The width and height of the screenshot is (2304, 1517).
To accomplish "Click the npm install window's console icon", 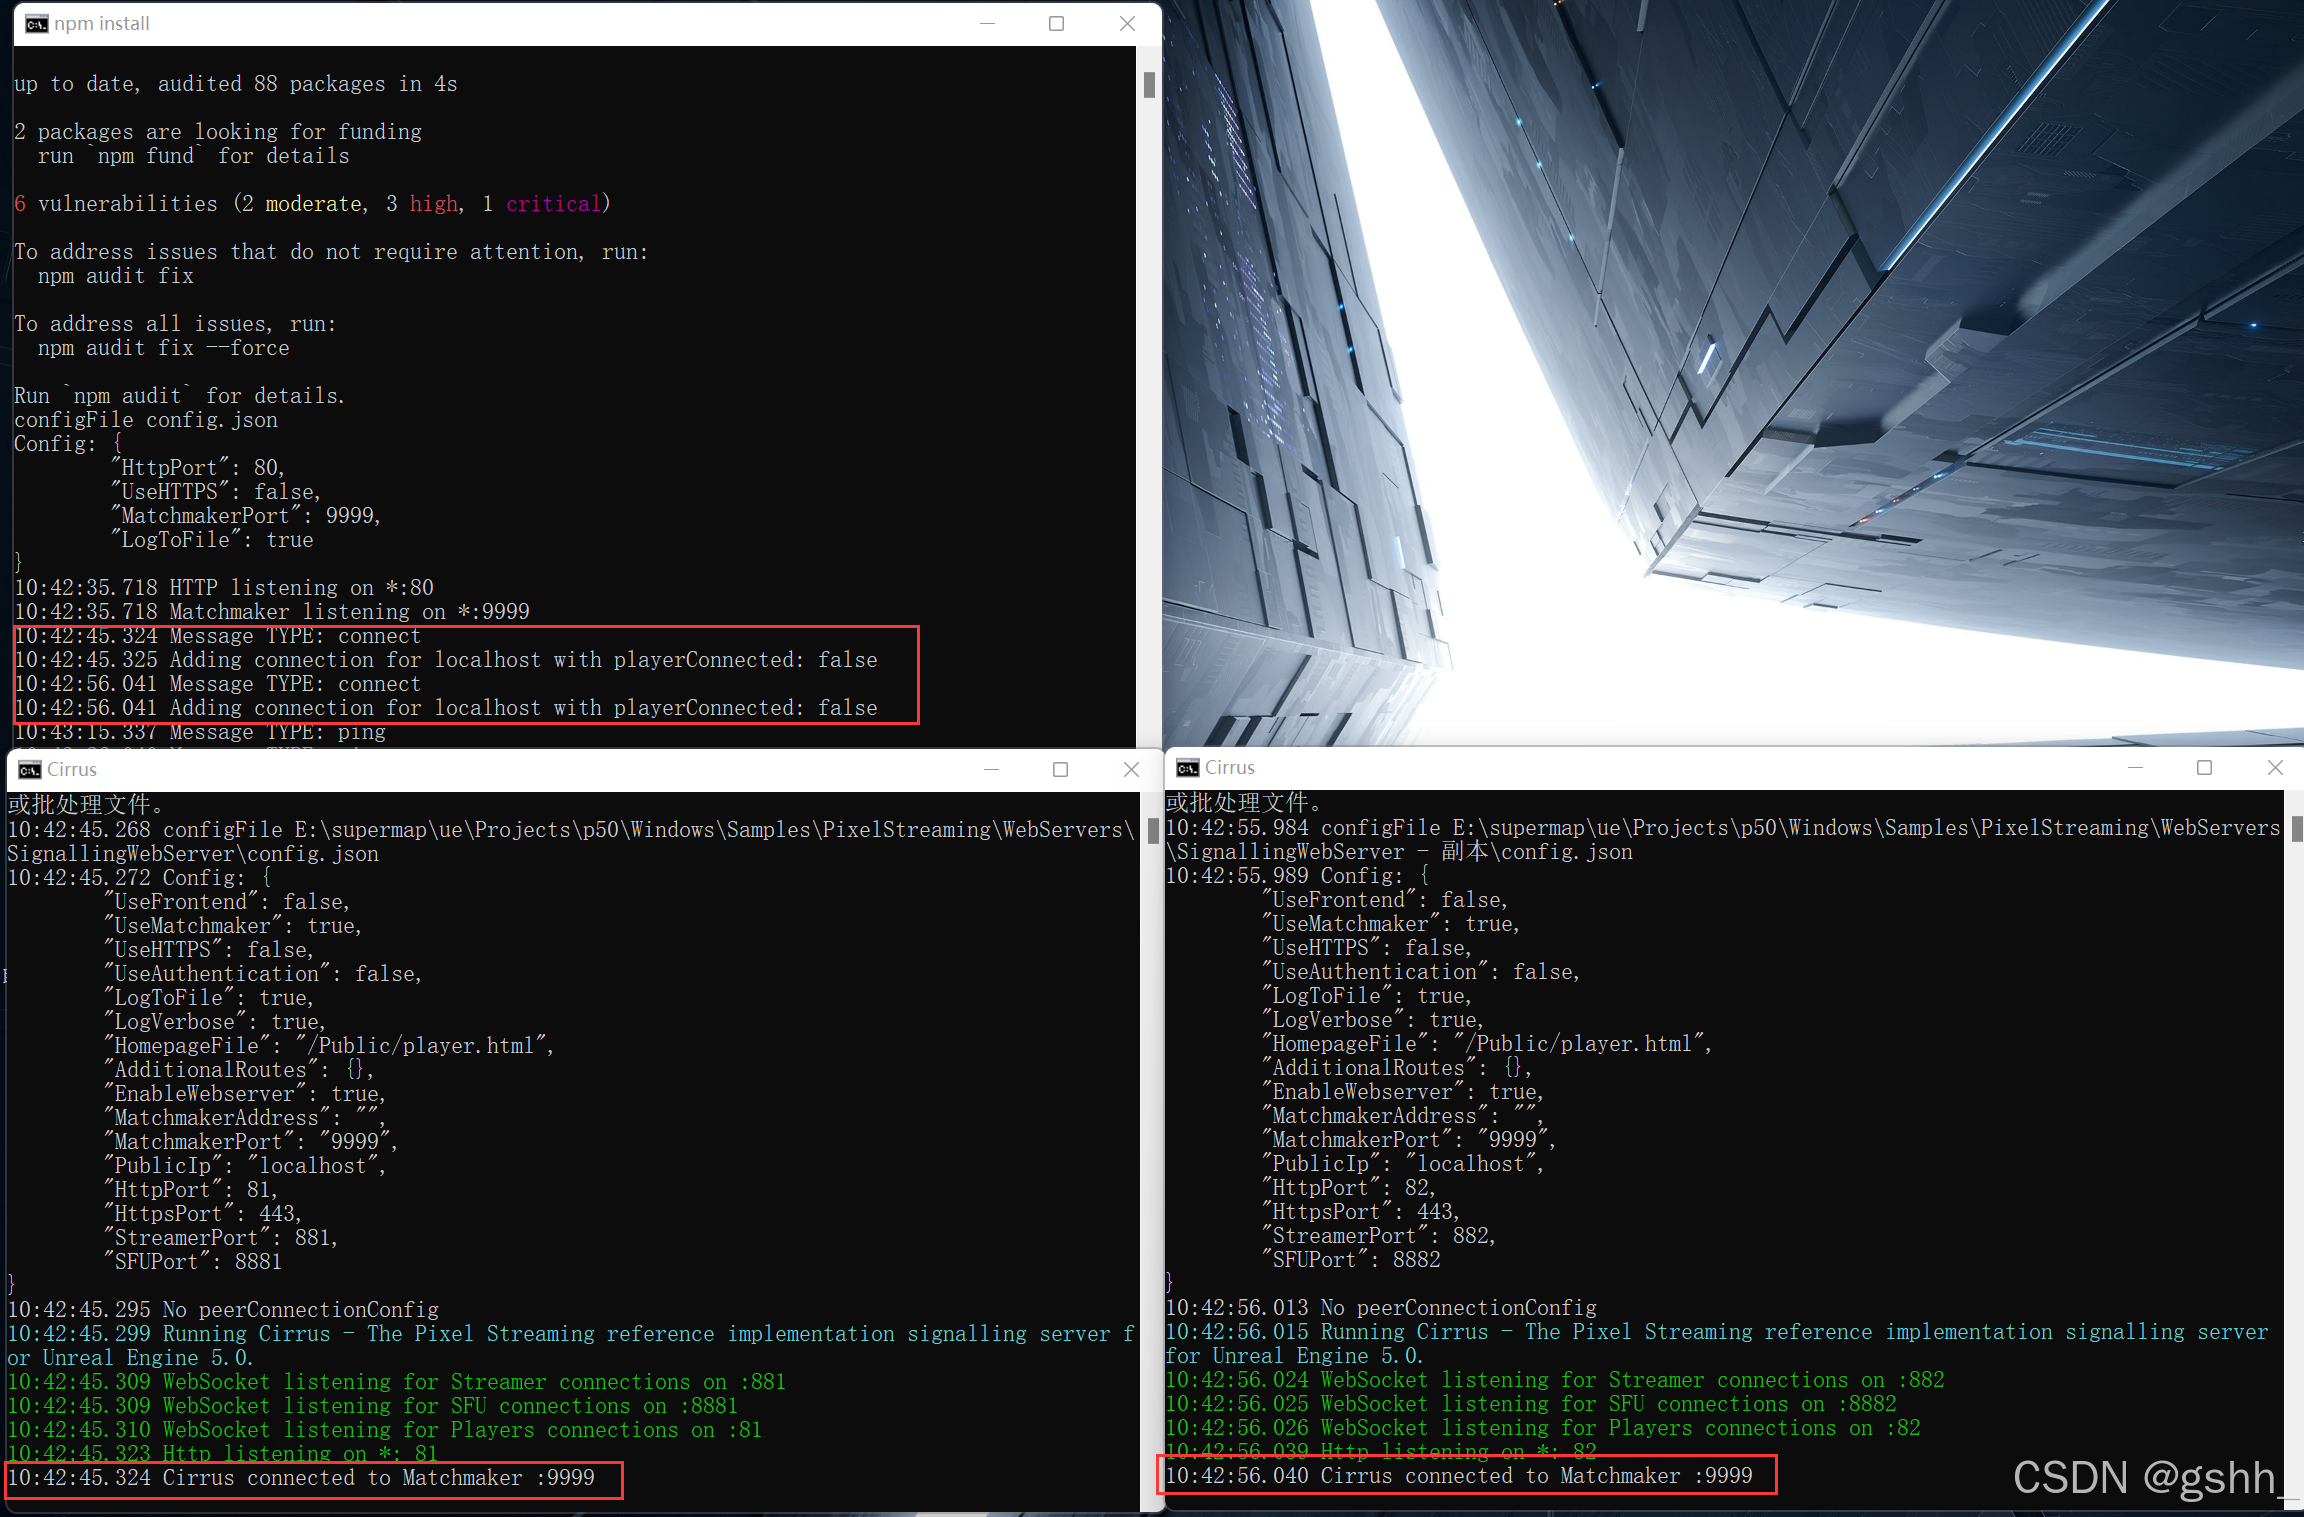I will click(x=36, y=24).
